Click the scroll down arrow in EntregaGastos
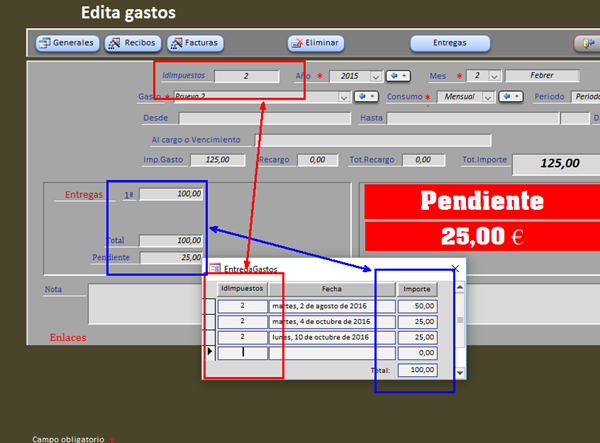The width and height of the screenshot is (600, 443). click(460, 372)
